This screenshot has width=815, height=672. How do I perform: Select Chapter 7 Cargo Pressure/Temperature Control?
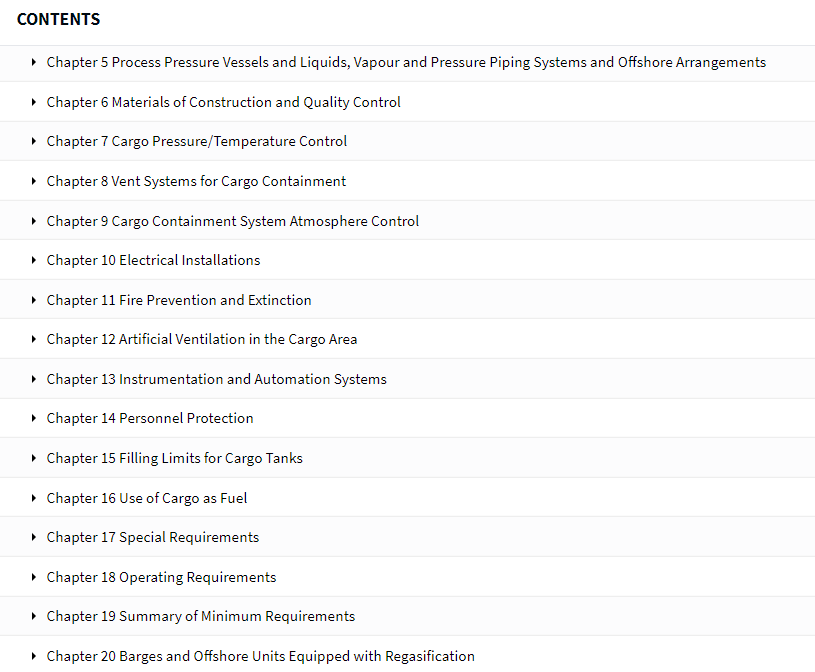tap(196, 141)
